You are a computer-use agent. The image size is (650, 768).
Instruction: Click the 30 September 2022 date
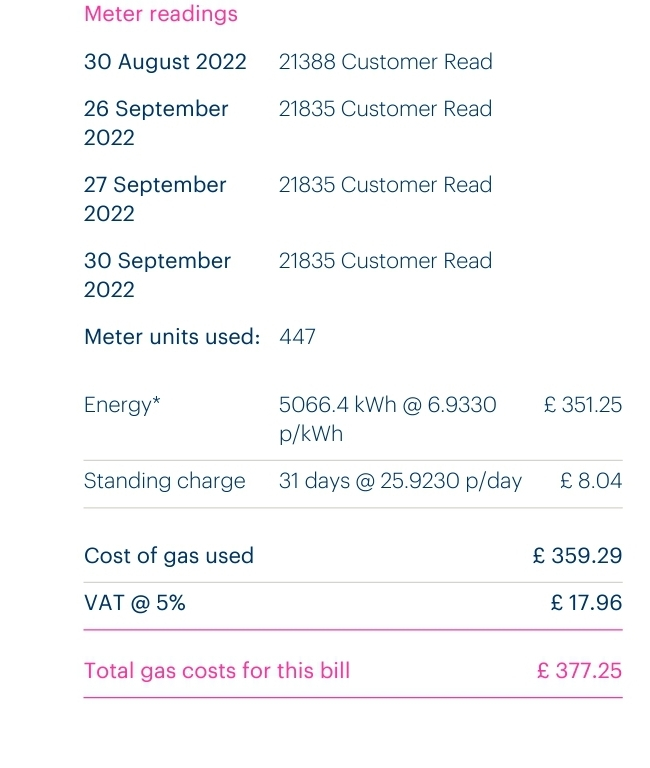157,275
